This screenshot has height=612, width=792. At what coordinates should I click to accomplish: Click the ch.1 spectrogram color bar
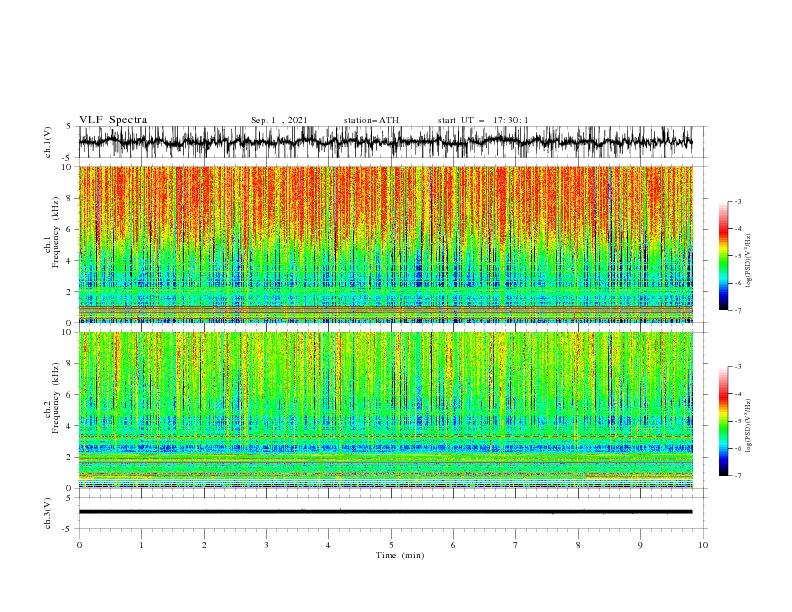[723, 256]
